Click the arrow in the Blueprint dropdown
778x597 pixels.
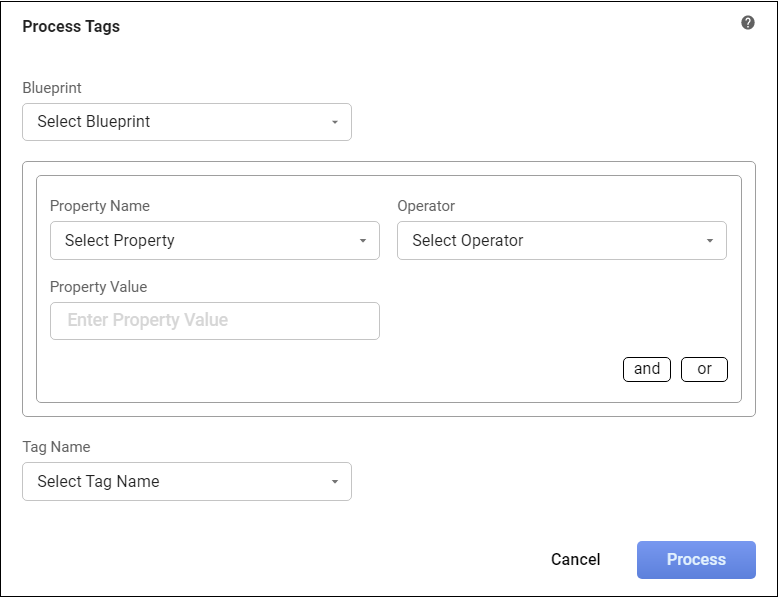[x=335, y=122]
